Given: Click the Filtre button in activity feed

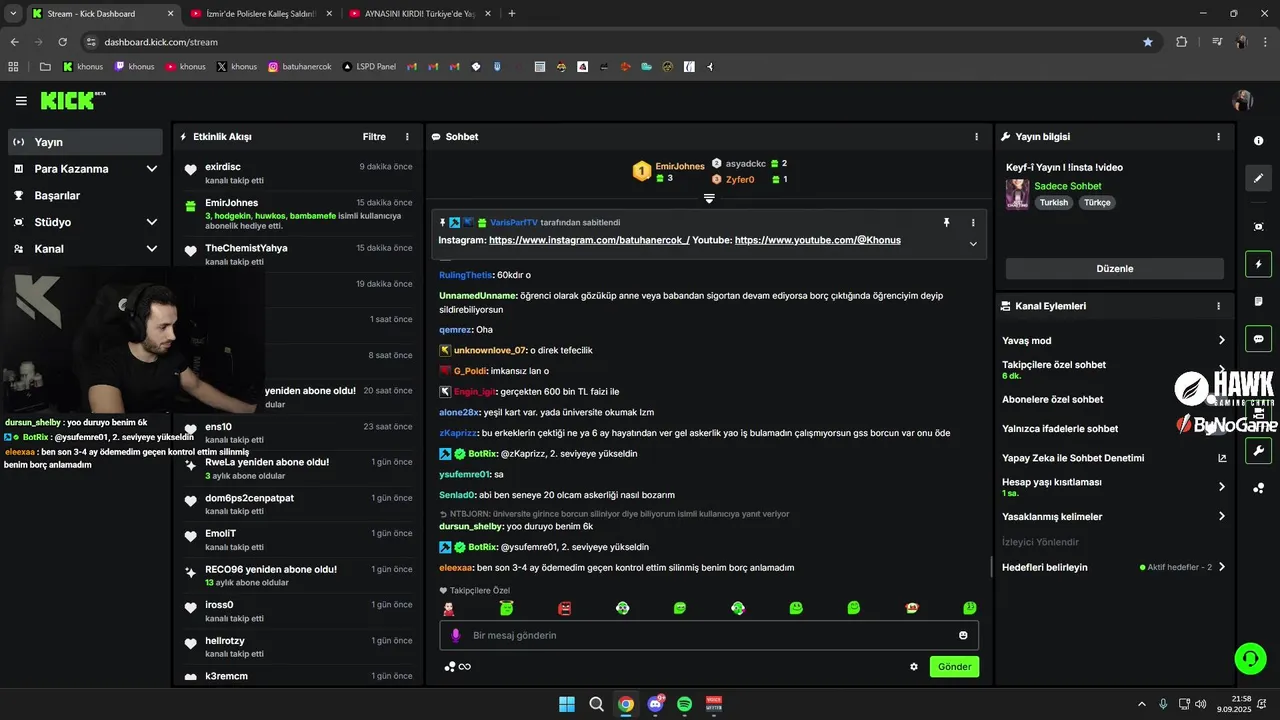Looking at the screenshot, I should [374, 137].
